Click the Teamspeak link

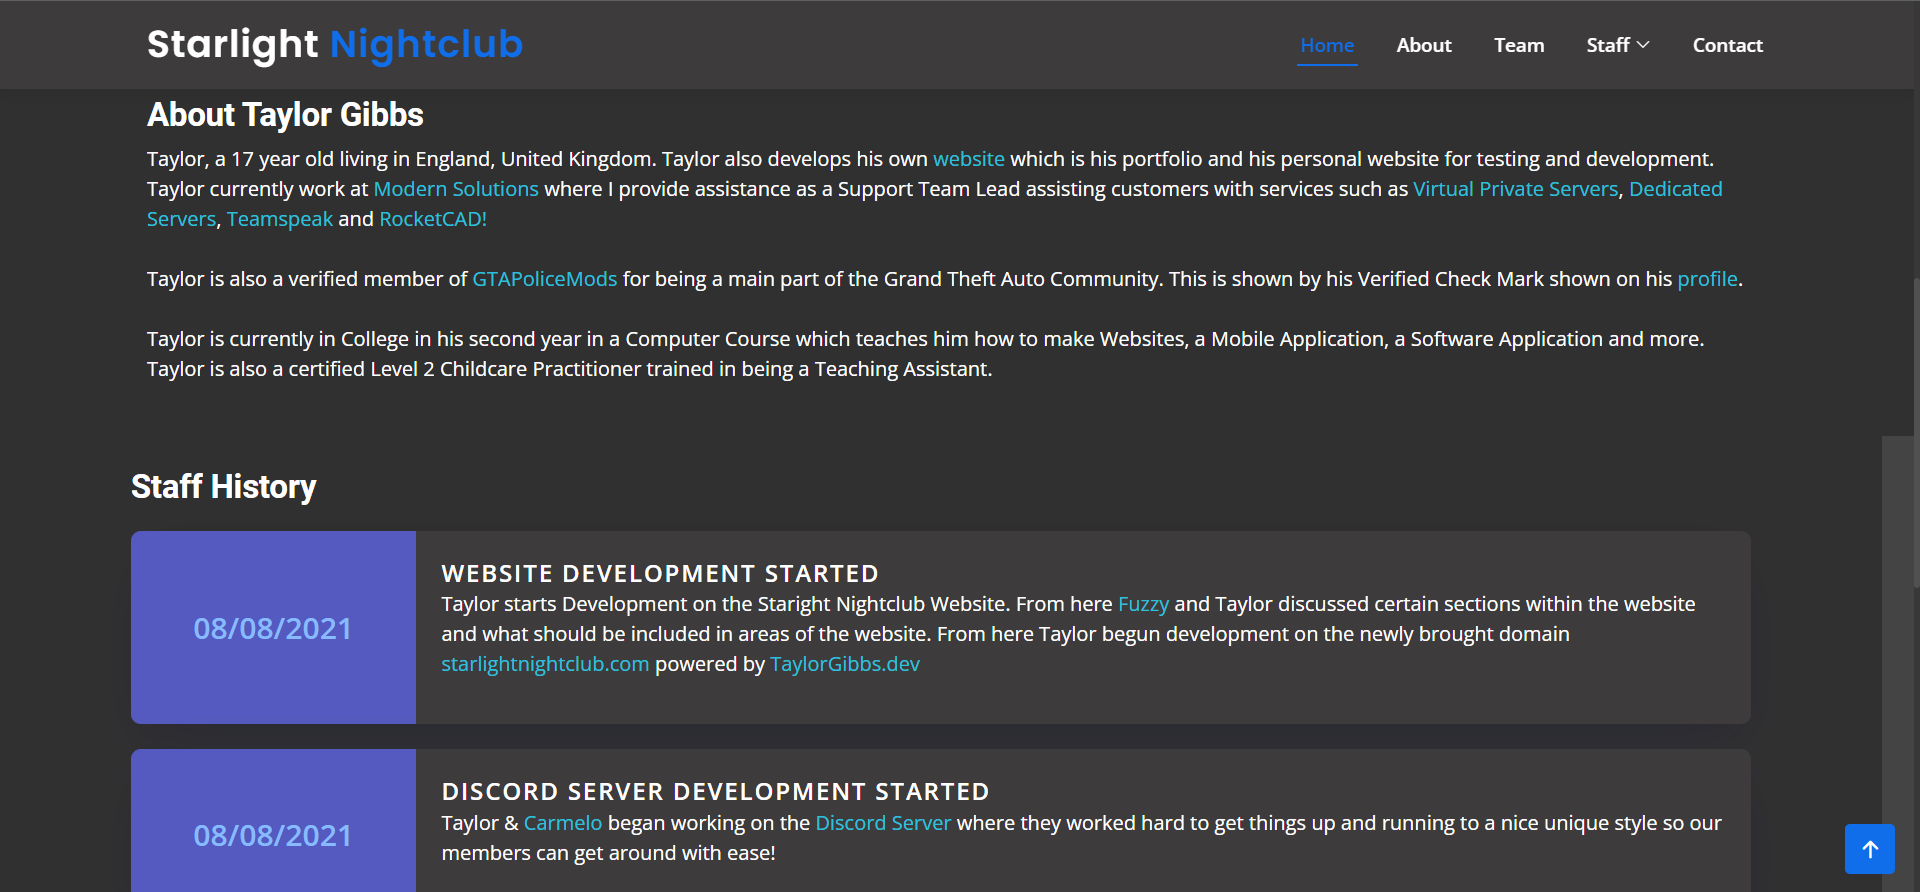279,219
